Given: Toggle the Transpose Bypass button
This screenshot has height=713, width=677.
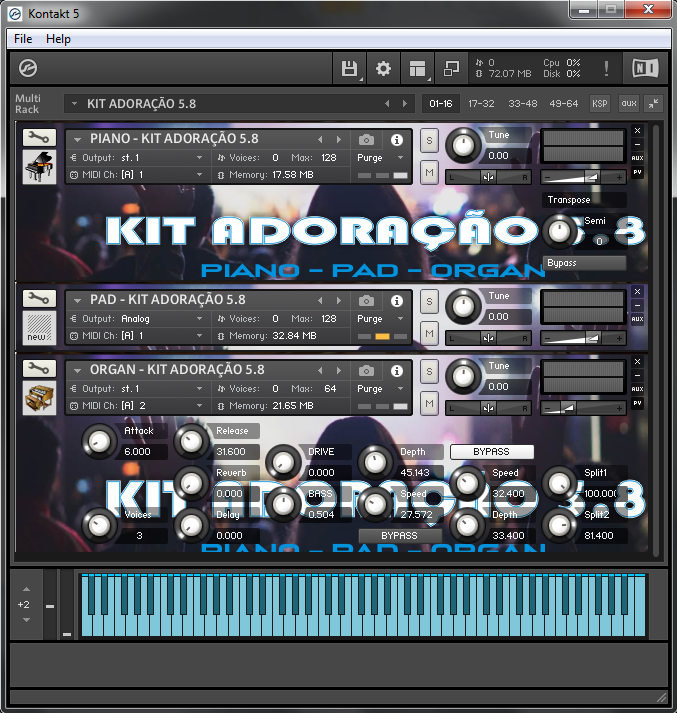Looking at the screenshot, I should [584, 263].
